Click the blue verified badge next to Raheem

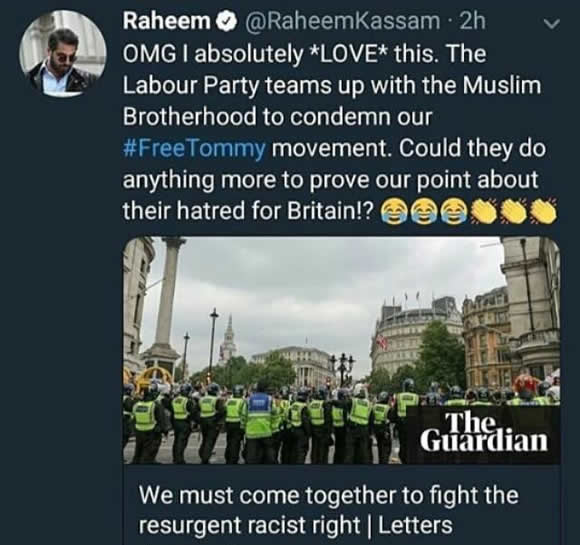coord(226,21)
